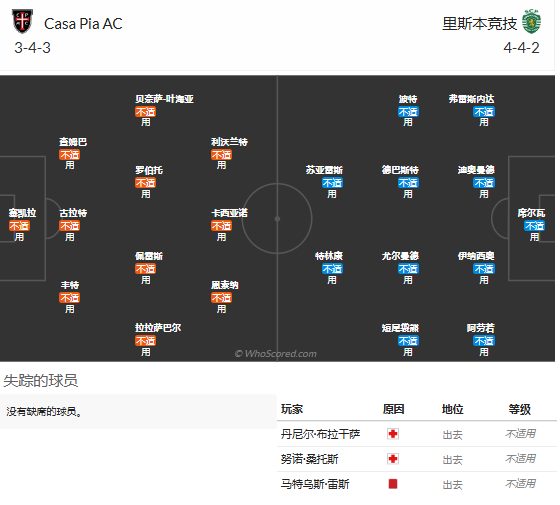The height and width of the screenshot is (505, 560).
Task: Select player 贝奈萨-叶海亚 on the pitch
Action: (x=164, y=99)
